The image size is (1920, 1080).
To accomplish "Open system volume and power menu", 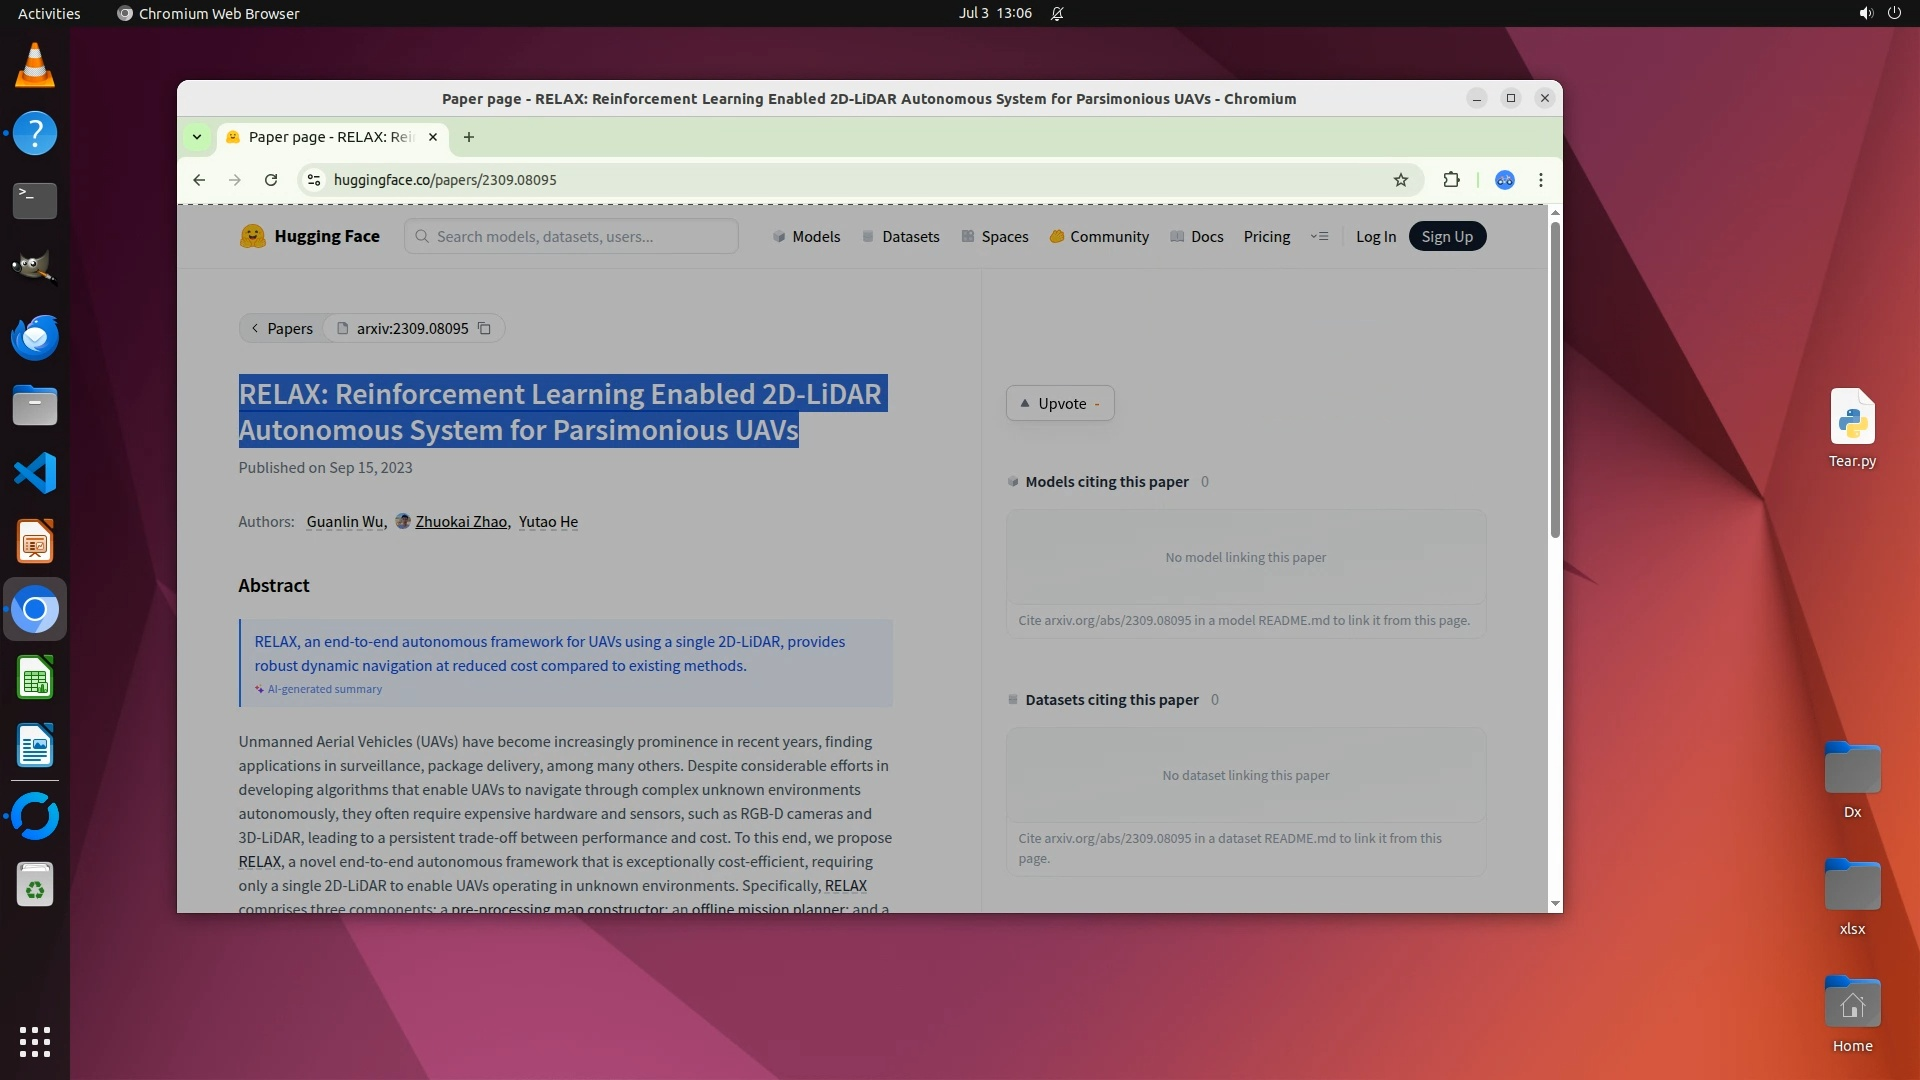I will click(1879, 13).
